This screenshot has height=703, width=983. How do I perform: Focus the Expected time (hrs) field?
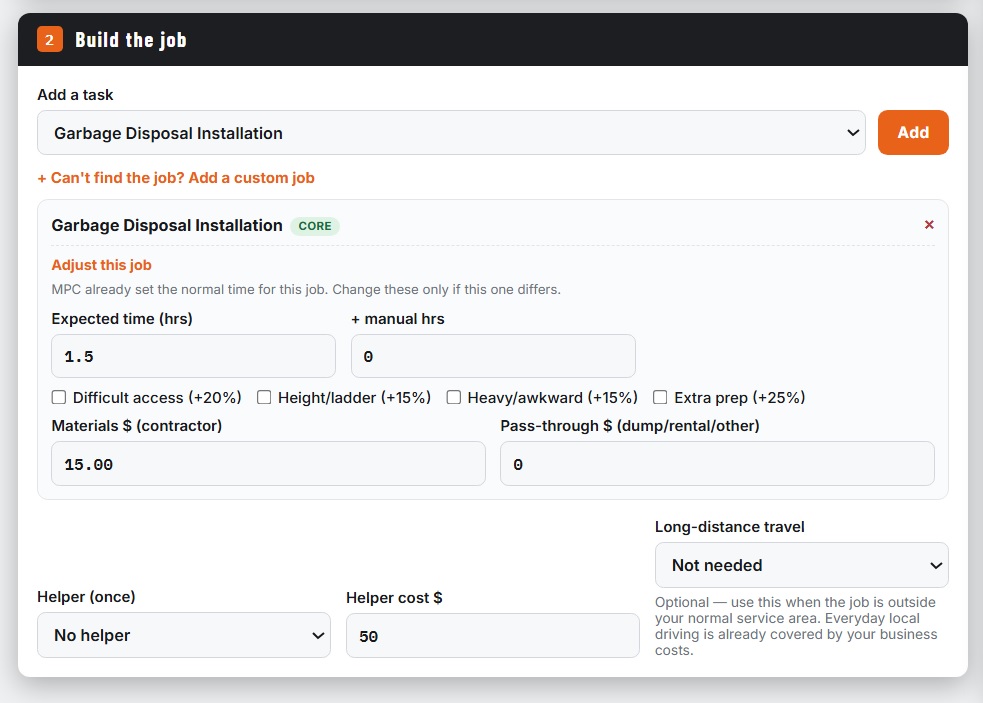(193, 356)
